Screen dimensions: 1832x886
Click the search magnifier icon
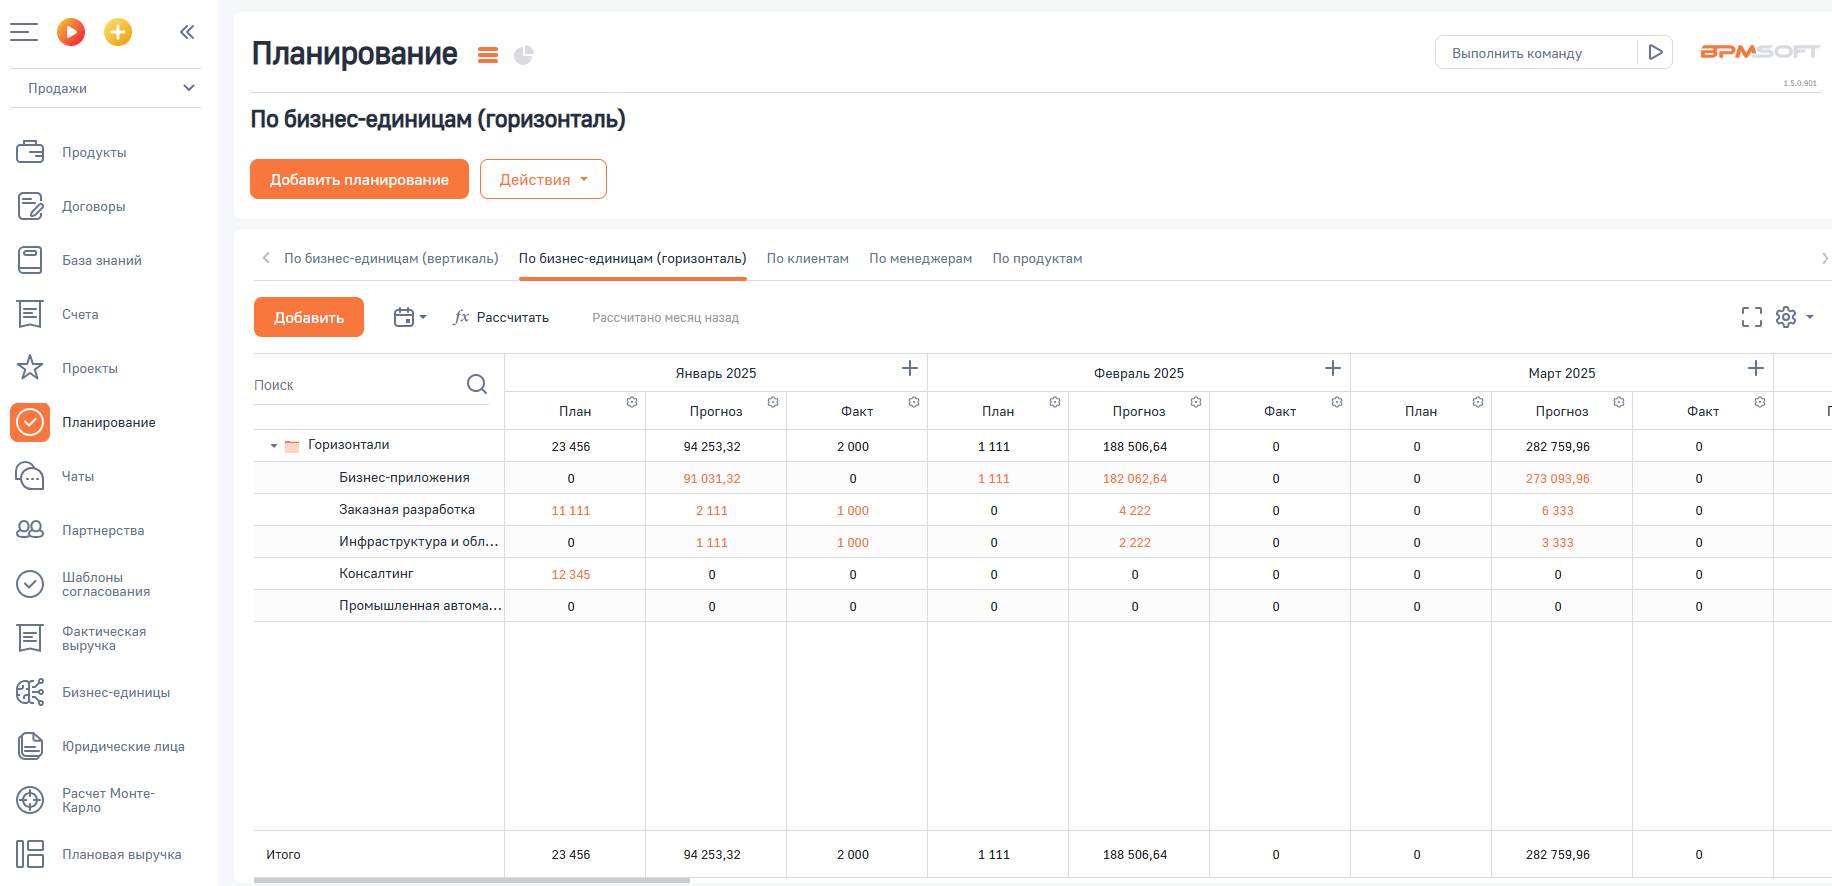pos(477,384)
